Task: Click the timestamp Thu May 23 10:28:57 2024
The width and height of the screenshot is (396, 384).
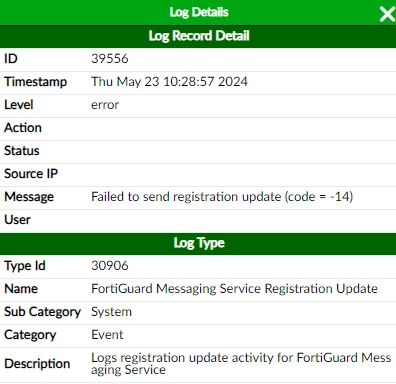Action: (169, 82)
